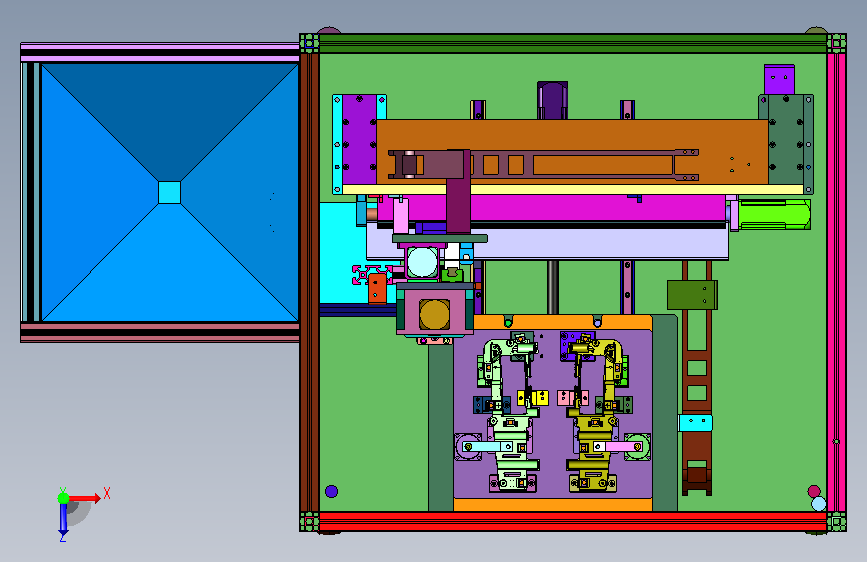Click the teal-green right end mounting plate
867x562 pixels.
point(786,139)
